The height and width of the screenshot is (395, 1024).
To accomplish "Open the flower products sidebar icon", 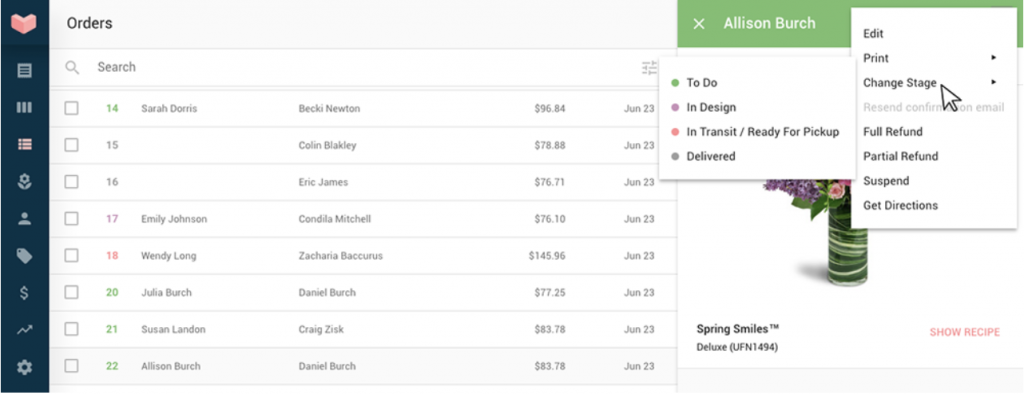I will tap(24, 182).
